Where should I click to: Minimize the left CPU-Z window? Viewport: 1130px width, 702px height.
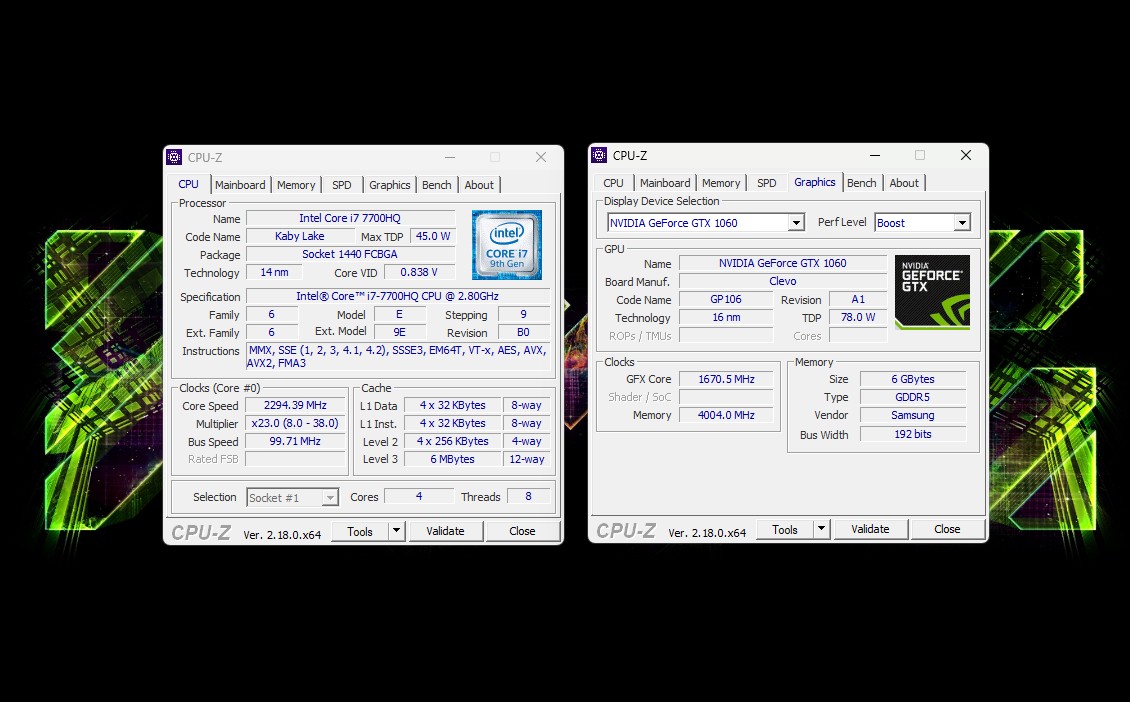pyautogui.click(x=450, y=157)
